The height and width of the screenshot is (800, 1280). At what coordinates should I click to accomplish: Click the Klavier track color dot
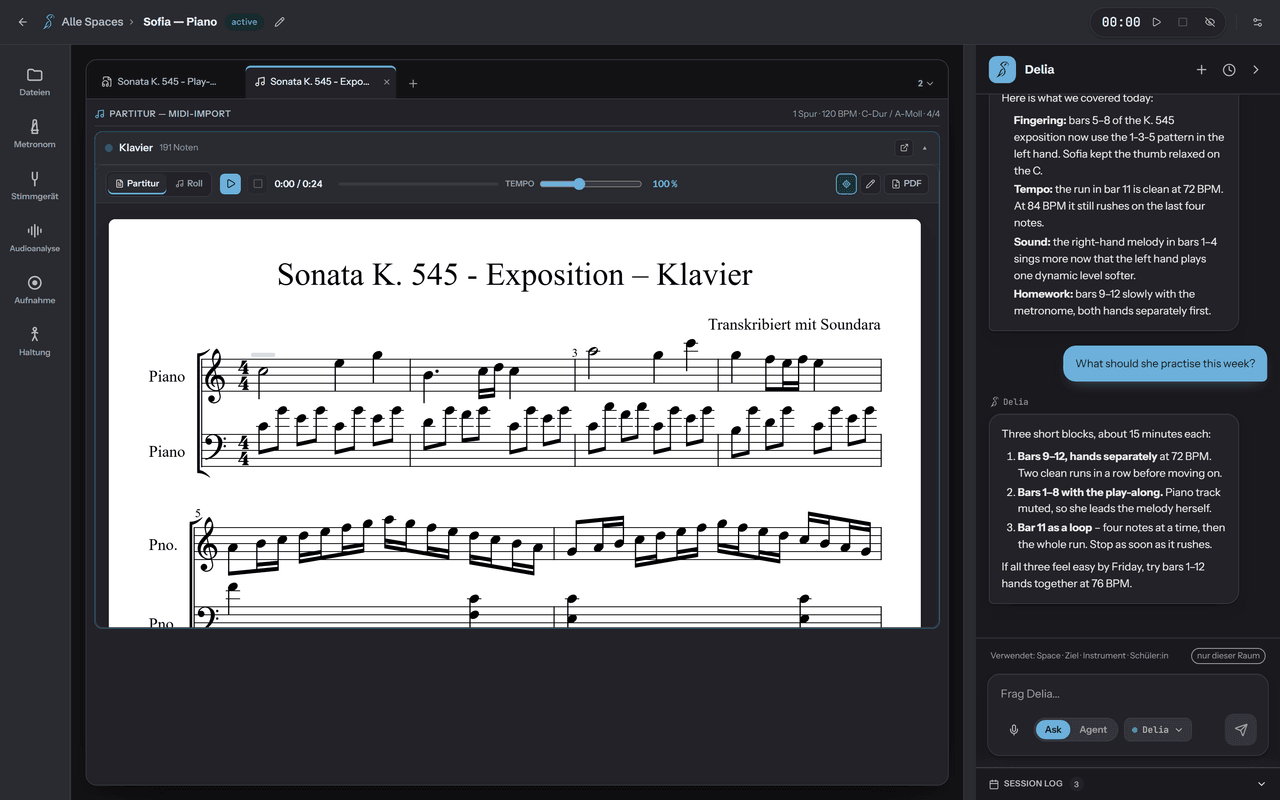pyautogui.click(x=109, y=148)
